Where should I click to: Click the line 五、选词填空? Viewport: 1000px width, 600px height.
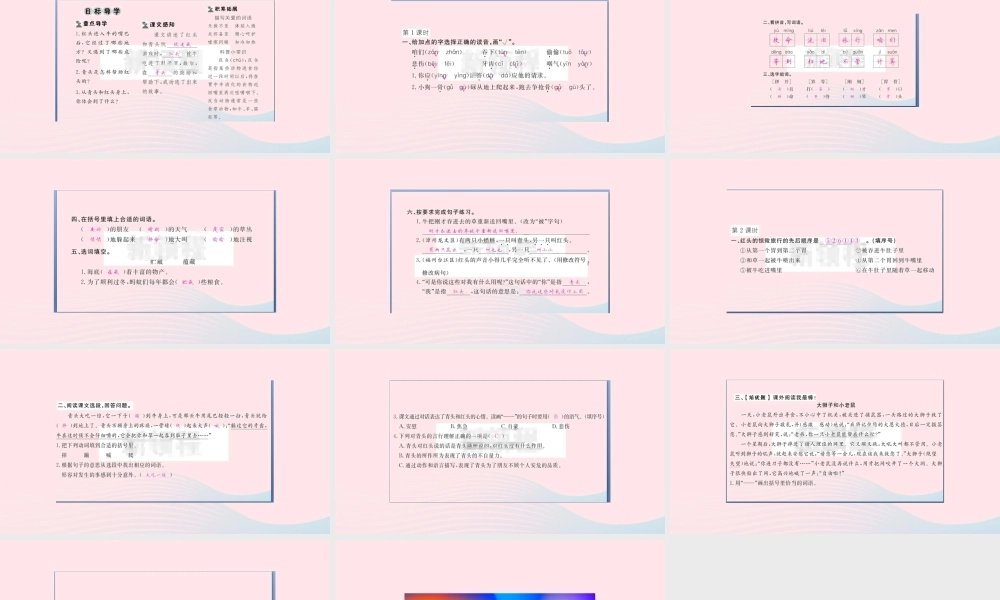(91, 252)
